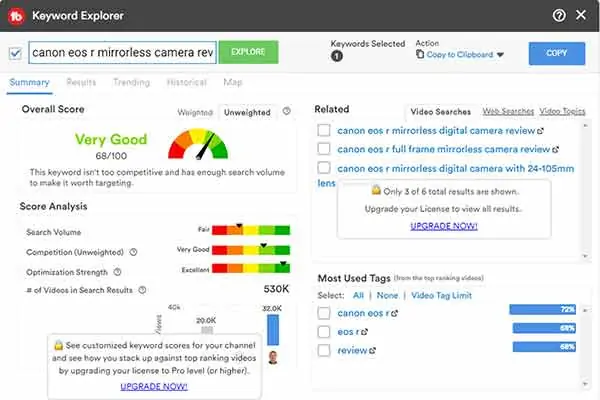
Task: Click the 530K videos count value
Action: [276, 289]
